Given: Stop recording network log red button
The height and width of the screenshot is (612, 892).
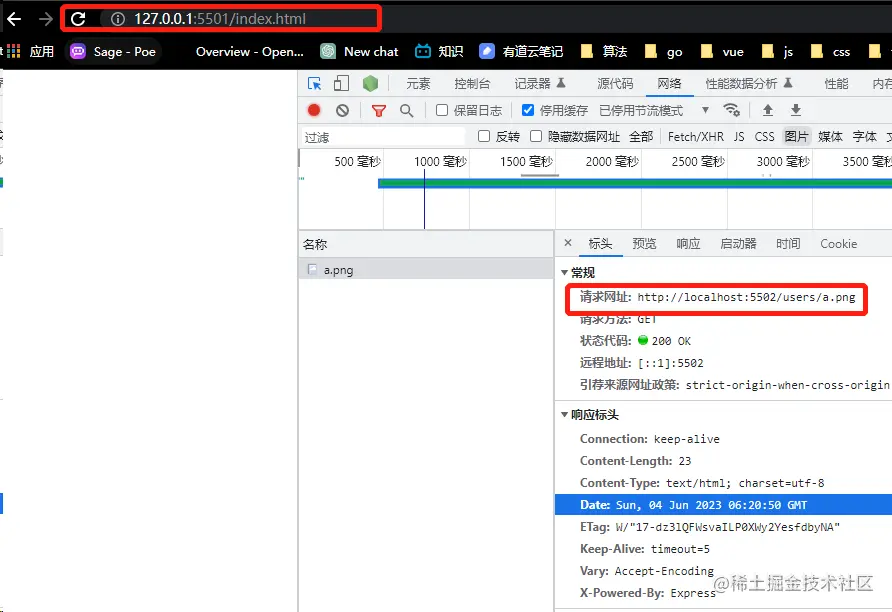Looking at the screenshot, I should pyautogui.click(x=314, y=110).
